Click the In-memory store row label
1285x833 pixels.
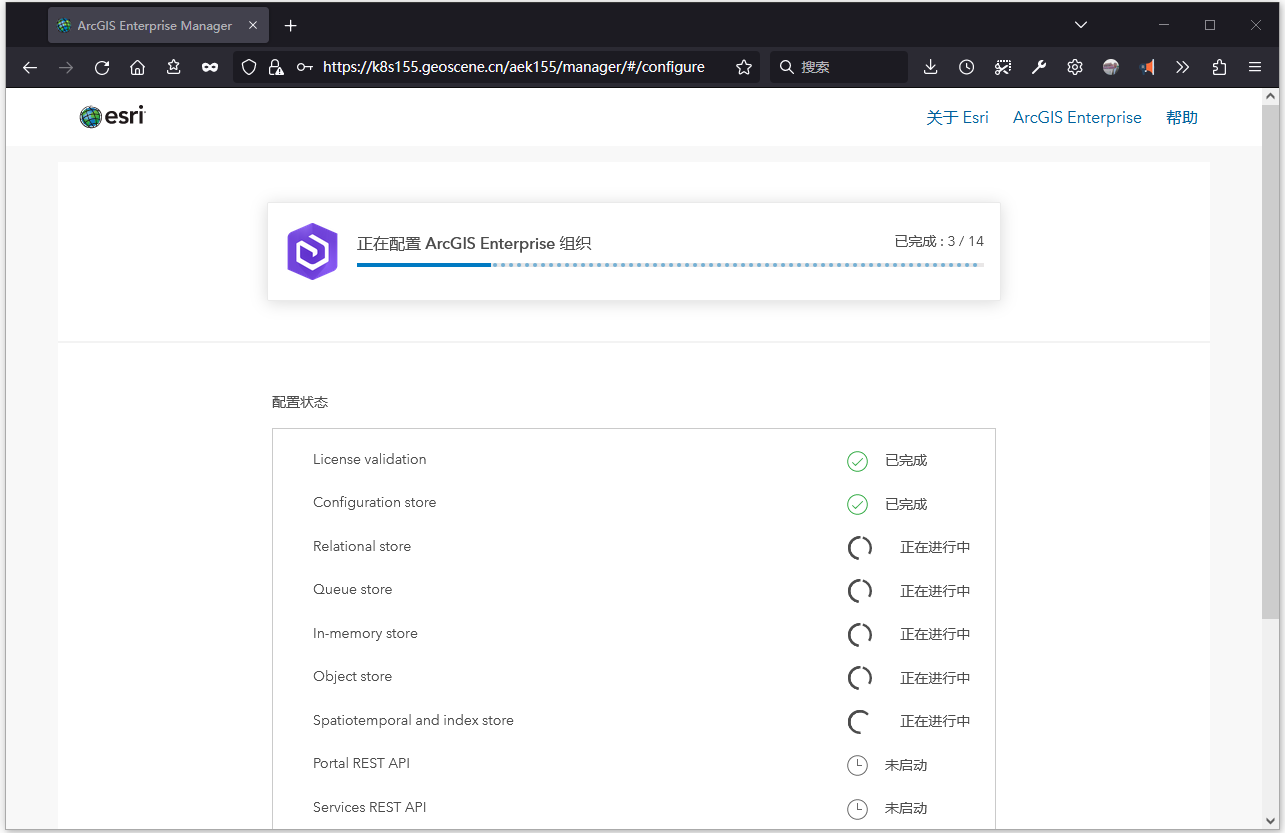[366, 633]
